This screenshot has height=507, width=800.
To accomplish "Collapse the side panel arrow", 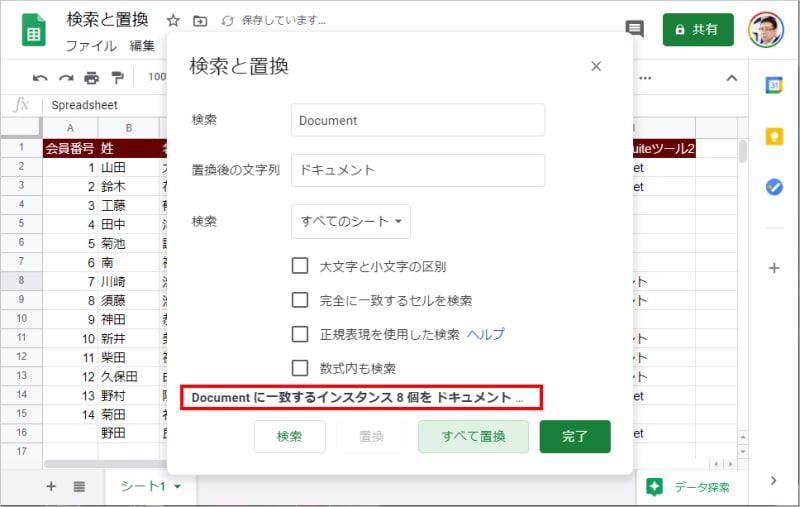I will (x=773, y=480).
